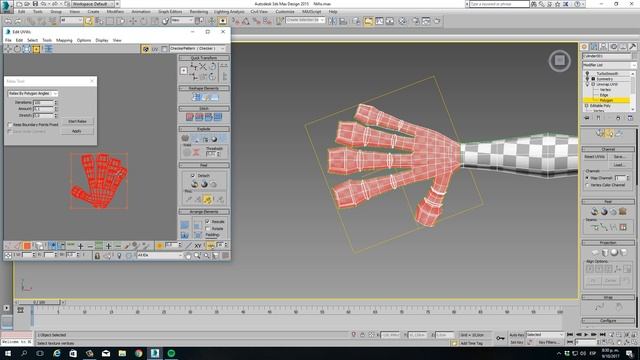The image size is (640, 360).
Task: Toggle Keep Boundary Points Fixed checkbox
Action: coord(10,124)
